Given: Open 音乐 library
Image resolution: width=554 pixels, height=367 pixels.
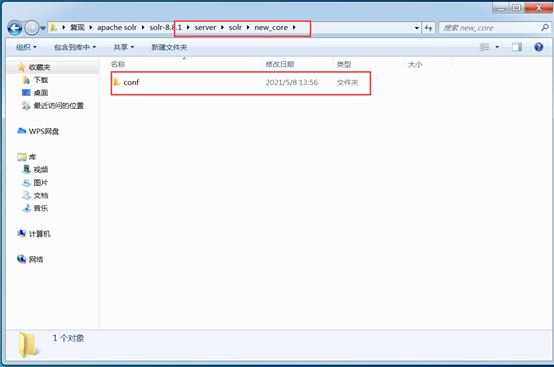Looking at the screenshot, I should click(x=41, y=208).
